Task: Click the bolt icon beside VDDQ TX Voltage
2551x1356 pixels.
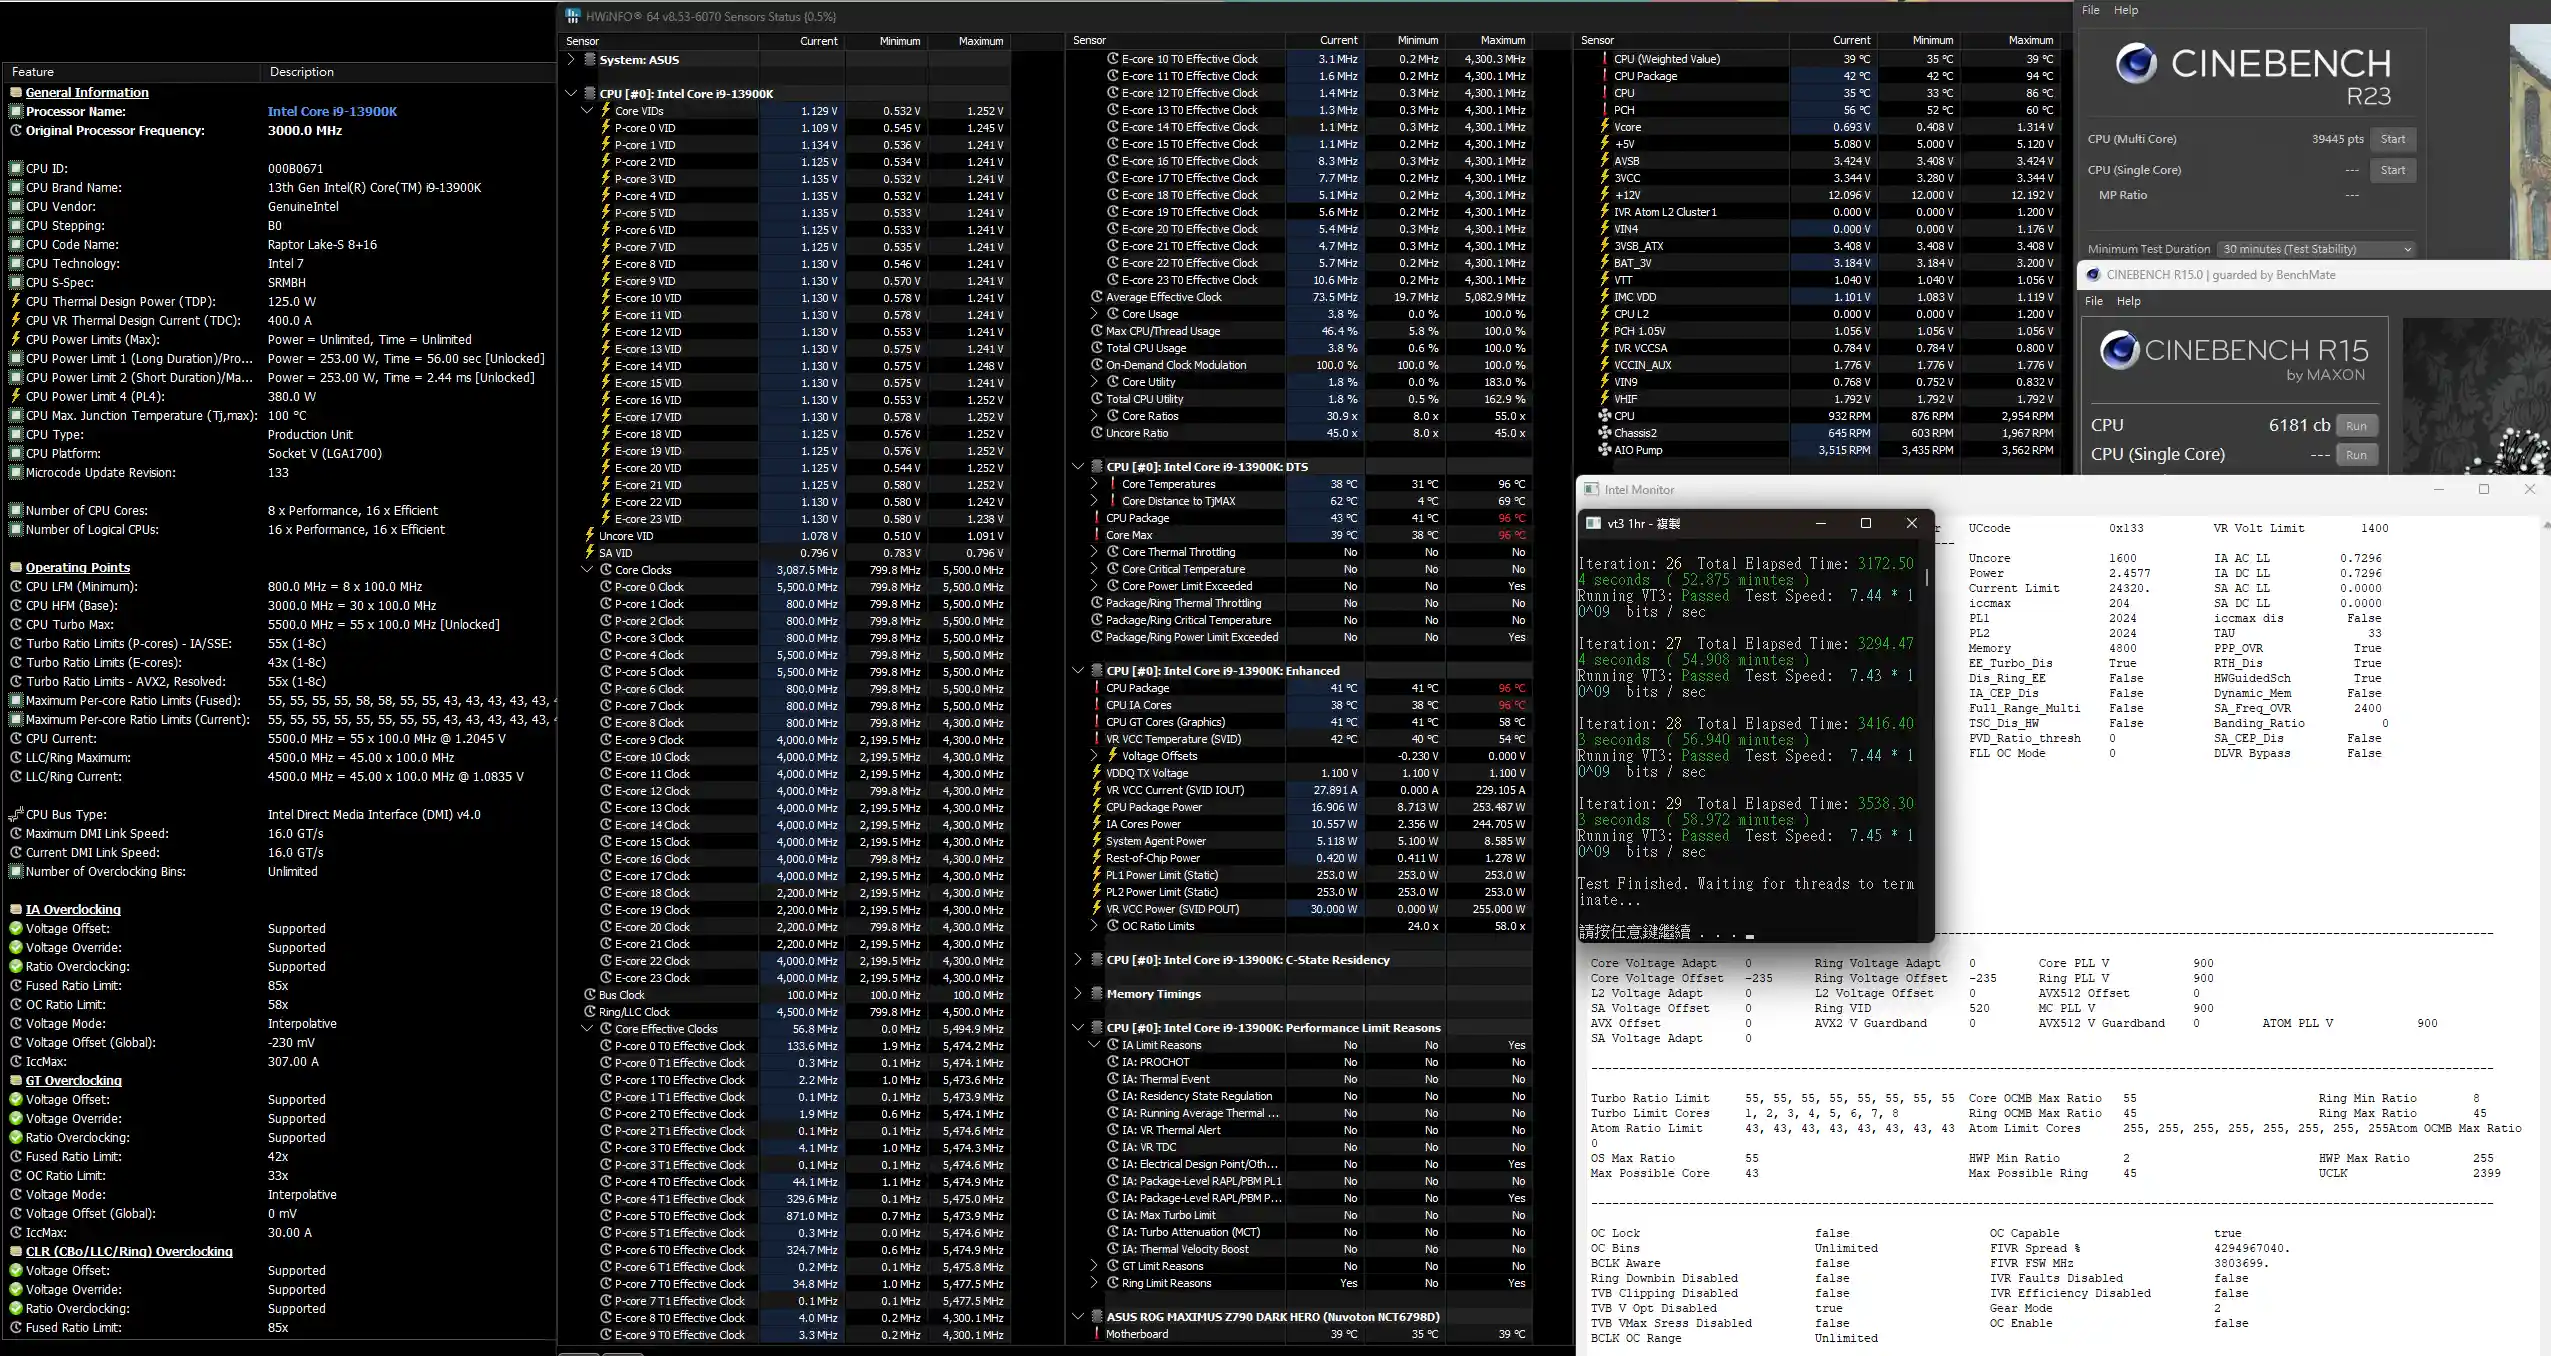Action: click(x=1097, y=773)
